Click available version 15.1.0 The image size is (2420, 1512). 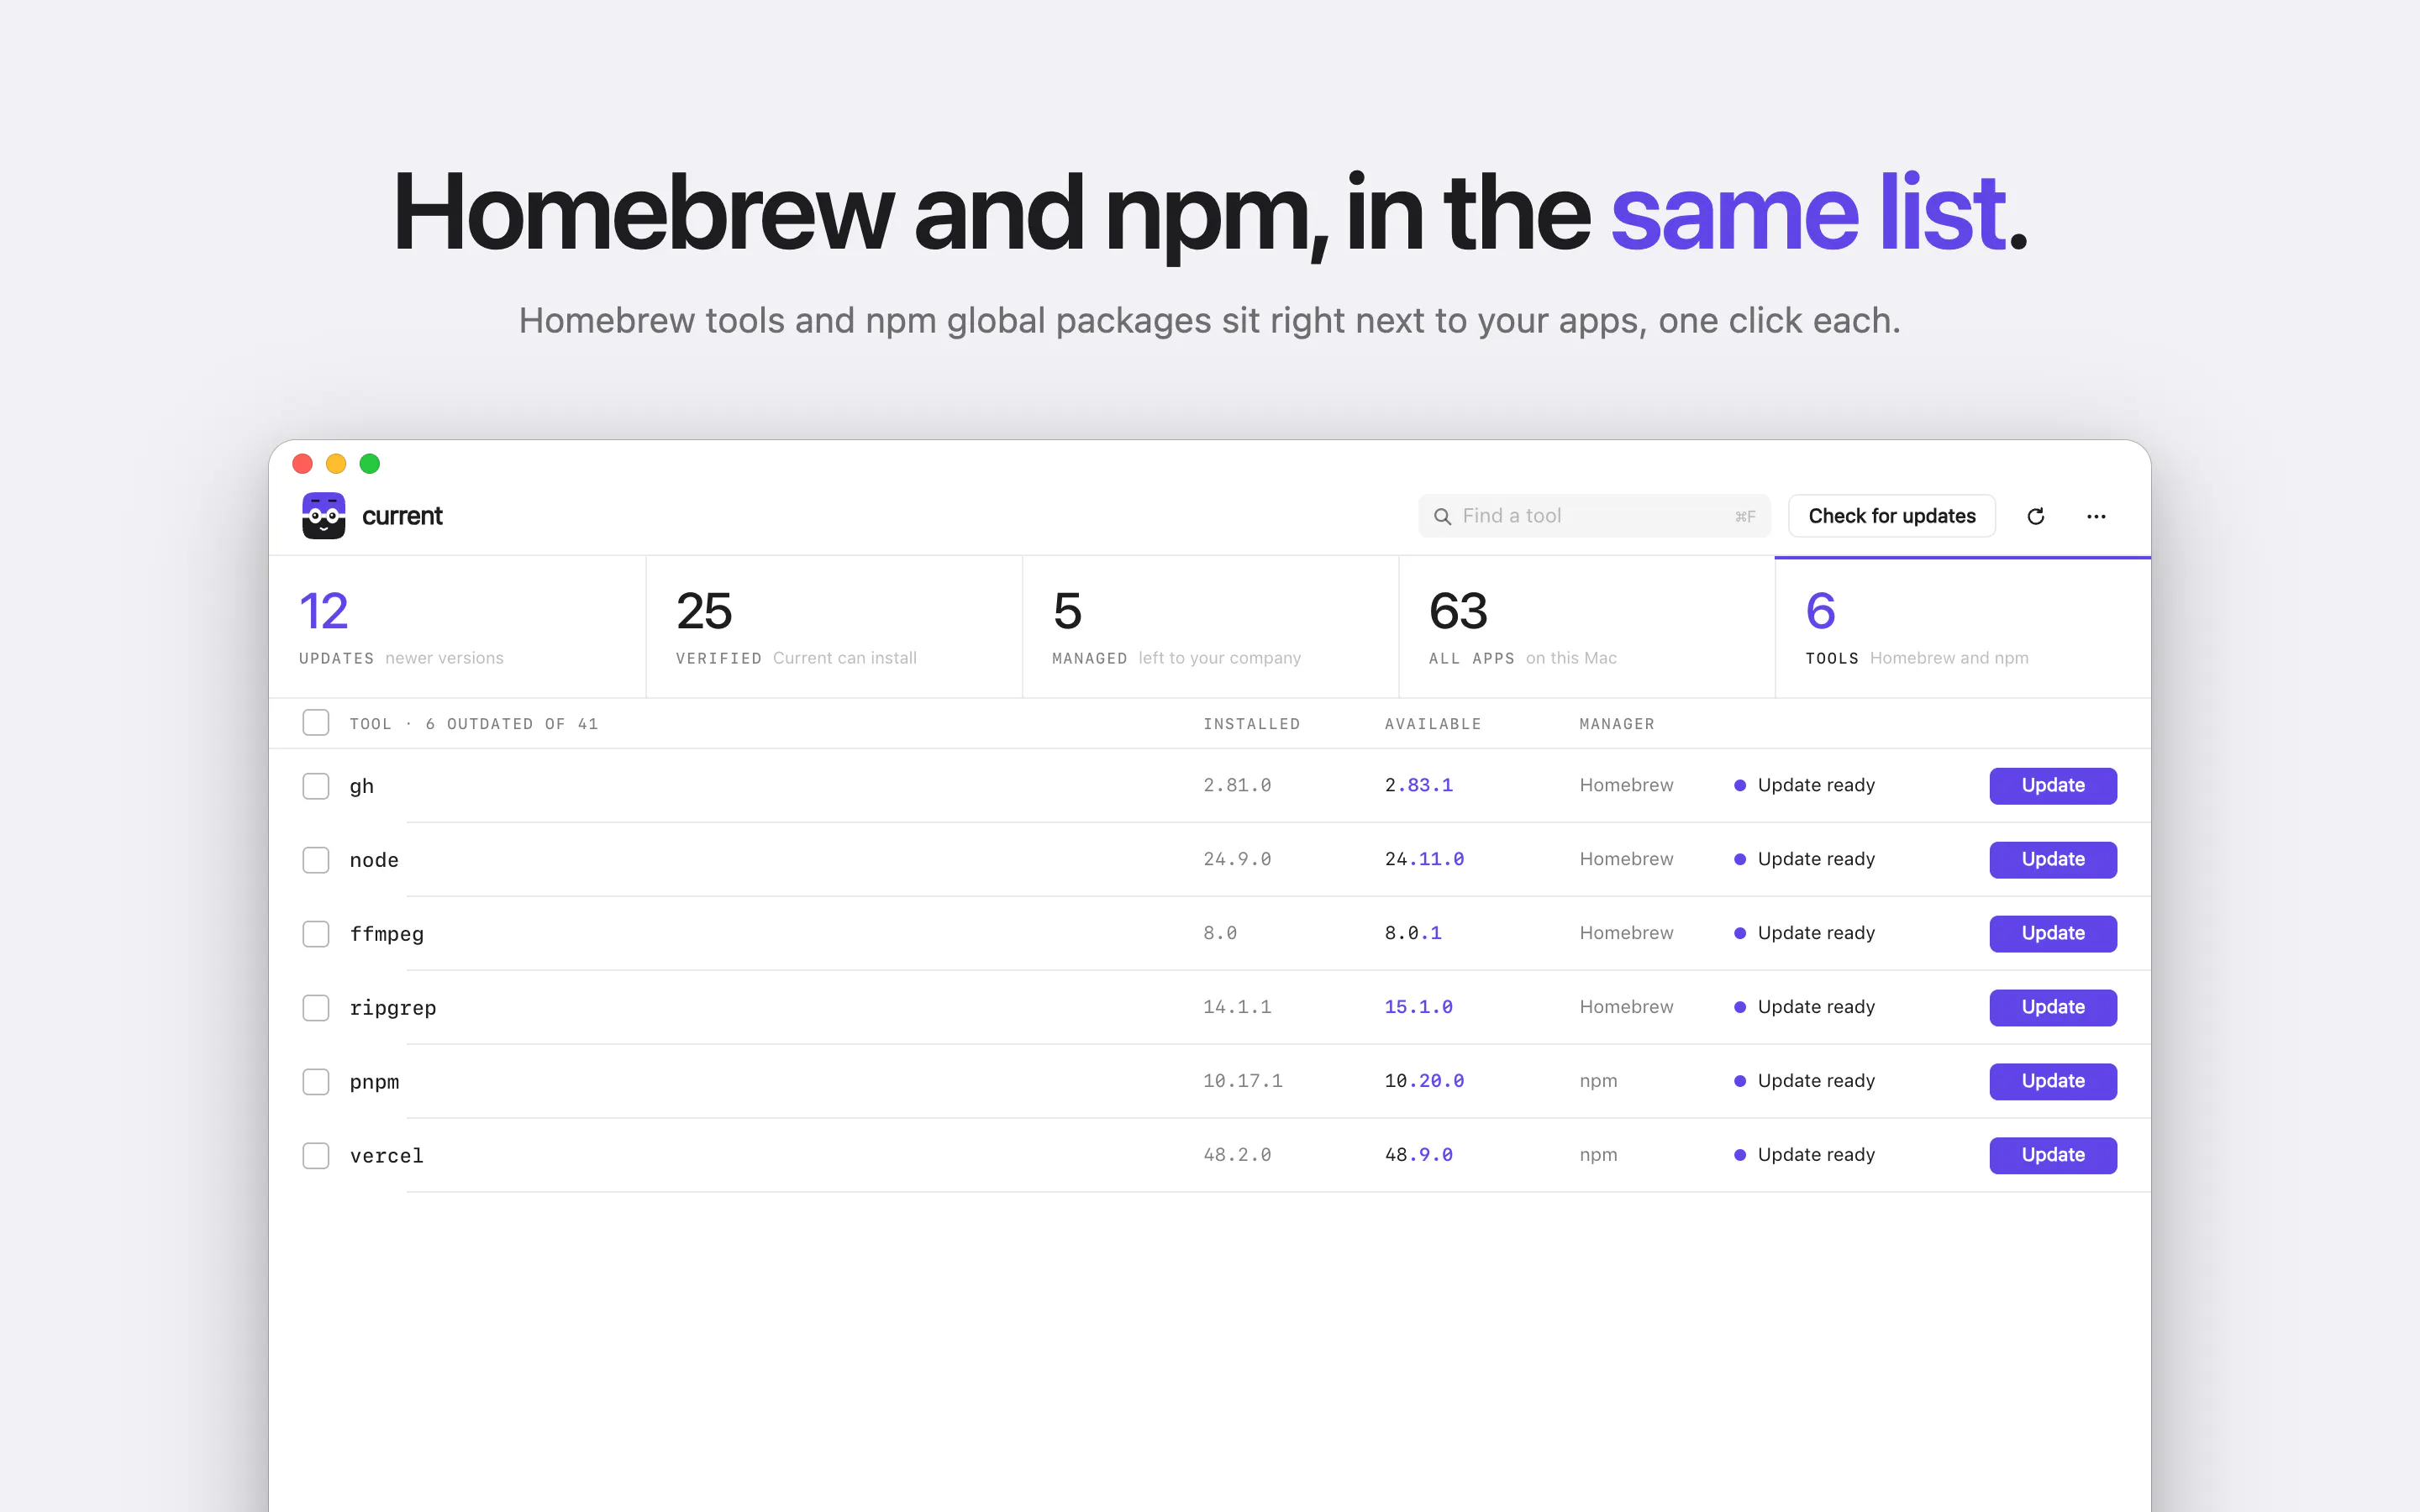point(1418,1008)
